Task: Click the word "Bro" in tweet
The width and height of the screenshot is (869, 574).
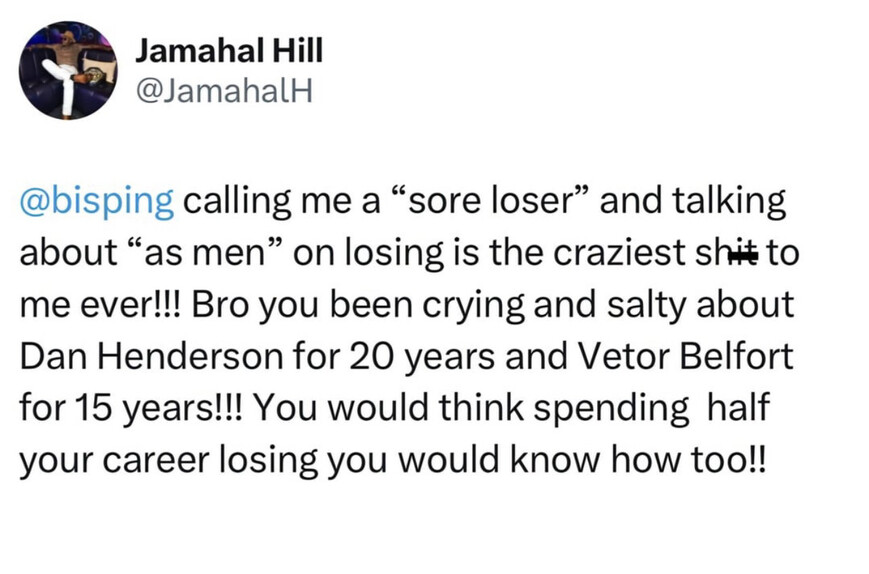Action: (219, 305)
